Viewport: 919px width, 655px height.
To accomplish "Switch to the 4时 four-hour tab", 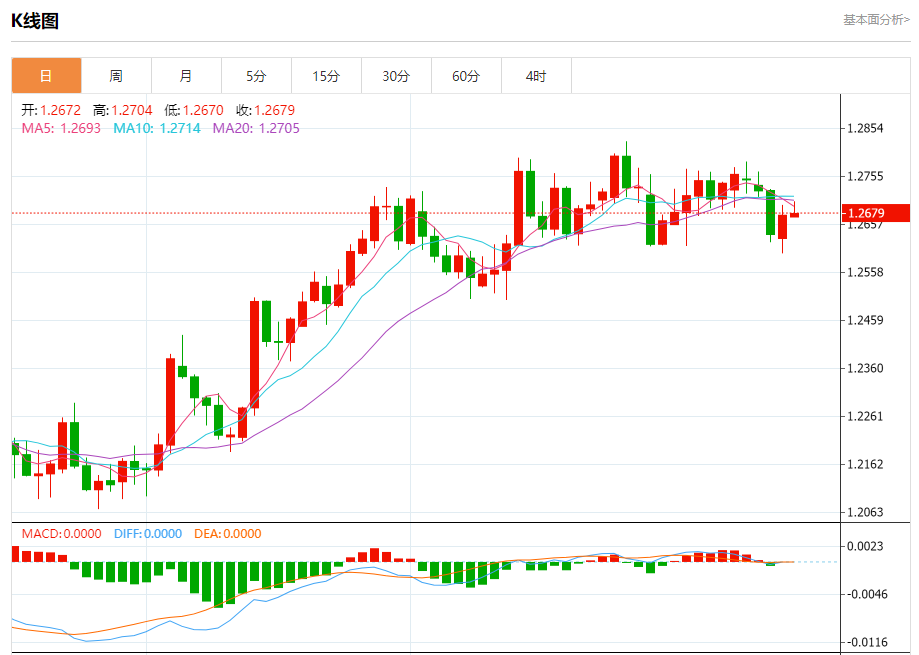I will [x=536, y=76].
